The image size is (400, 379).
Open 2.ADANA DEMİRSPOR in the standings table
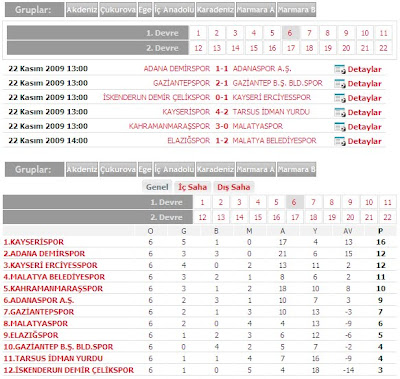44,254
